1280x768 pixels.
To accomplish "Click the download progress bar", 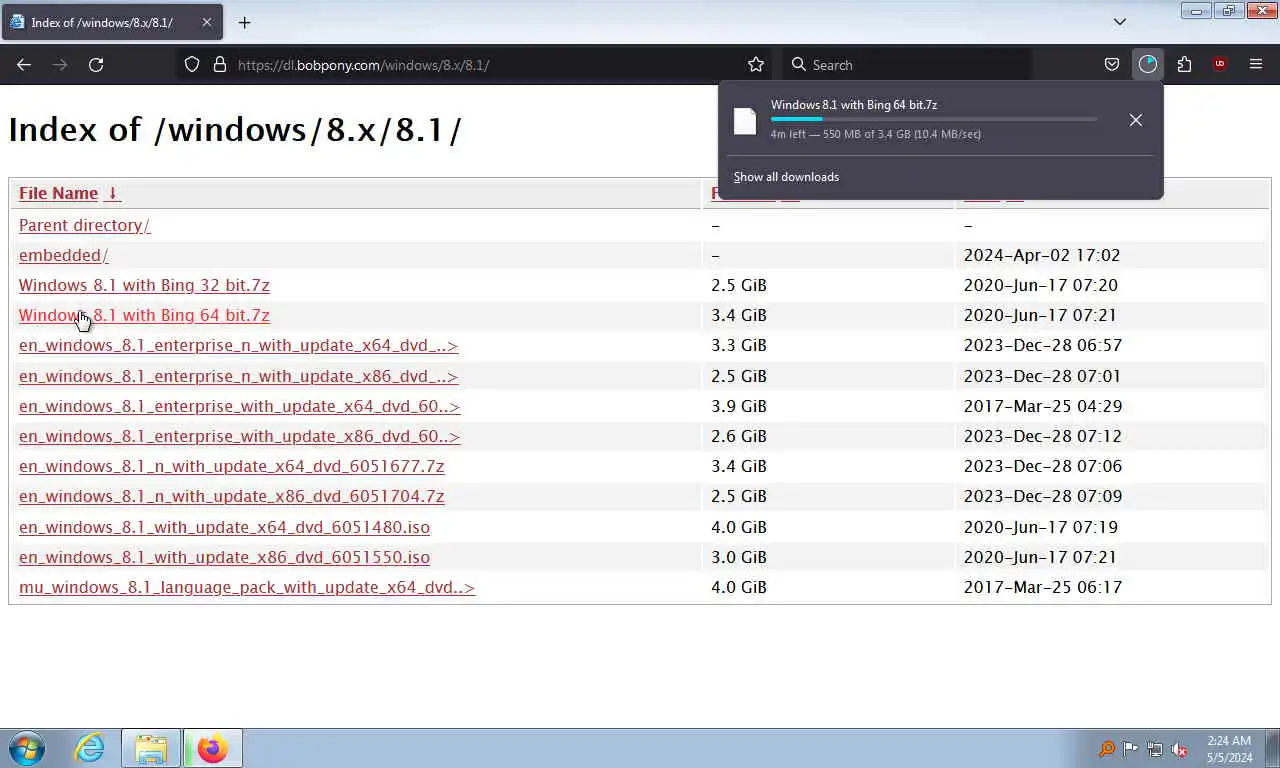I will [x=933, y=119].
